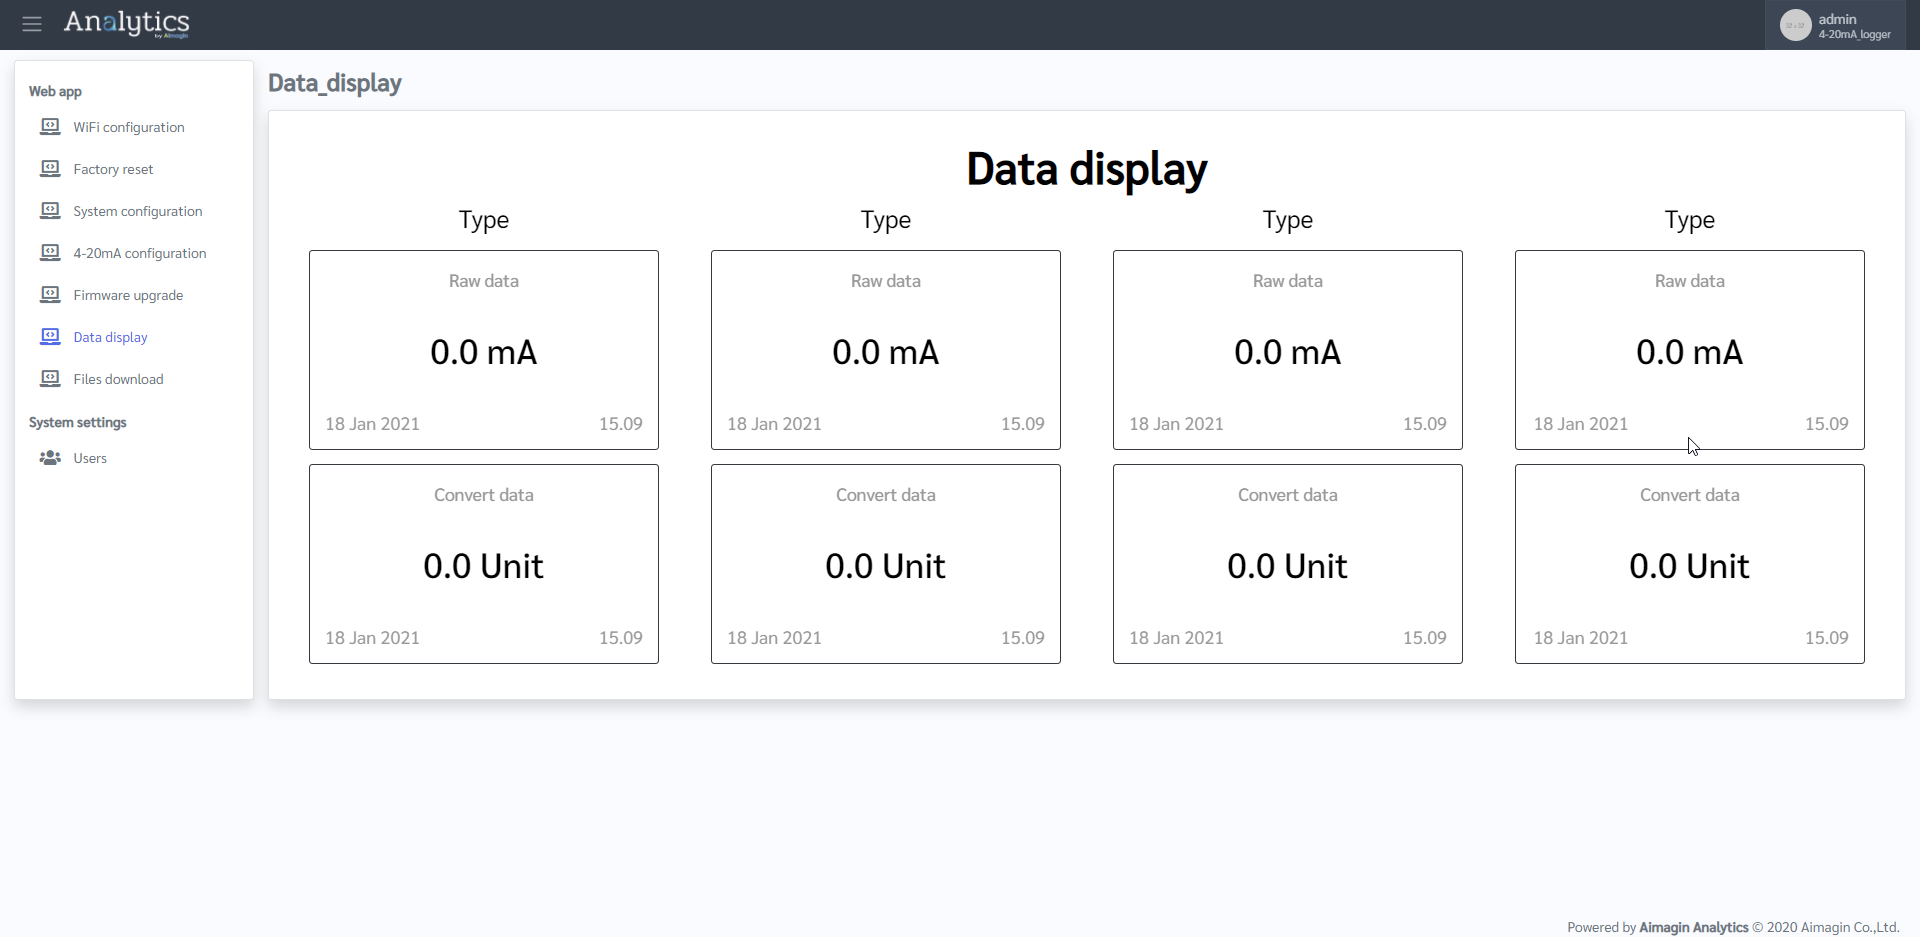The image size is (1920, 937).
Task: Open the Files download page
Action: pos(118,379)
